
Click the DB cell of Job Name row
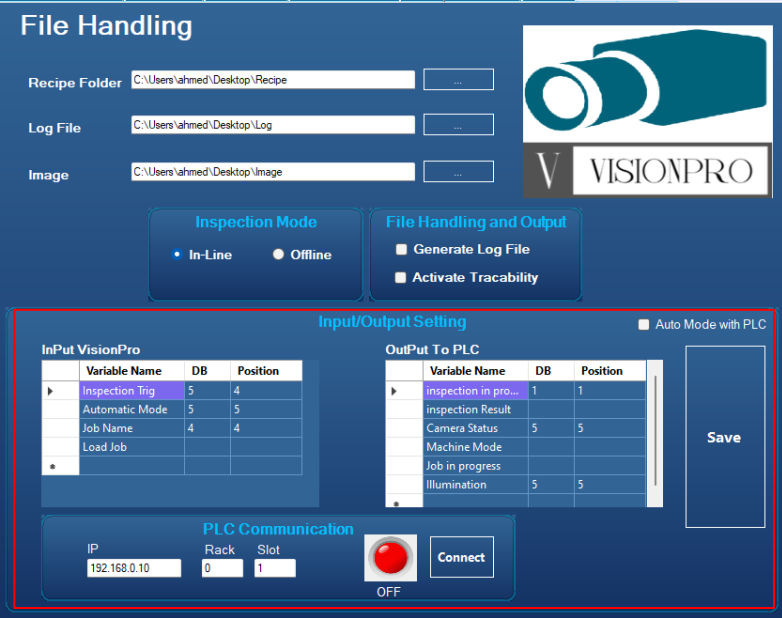pyautogui.click(x=207, y=428)
